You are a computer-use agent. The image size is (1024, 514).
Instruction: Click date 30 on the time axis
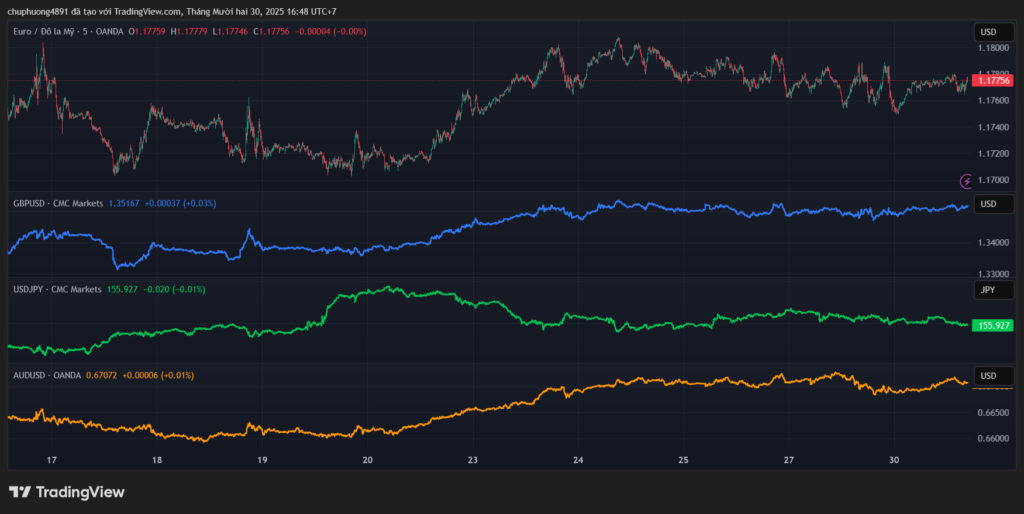coord(894,460)
